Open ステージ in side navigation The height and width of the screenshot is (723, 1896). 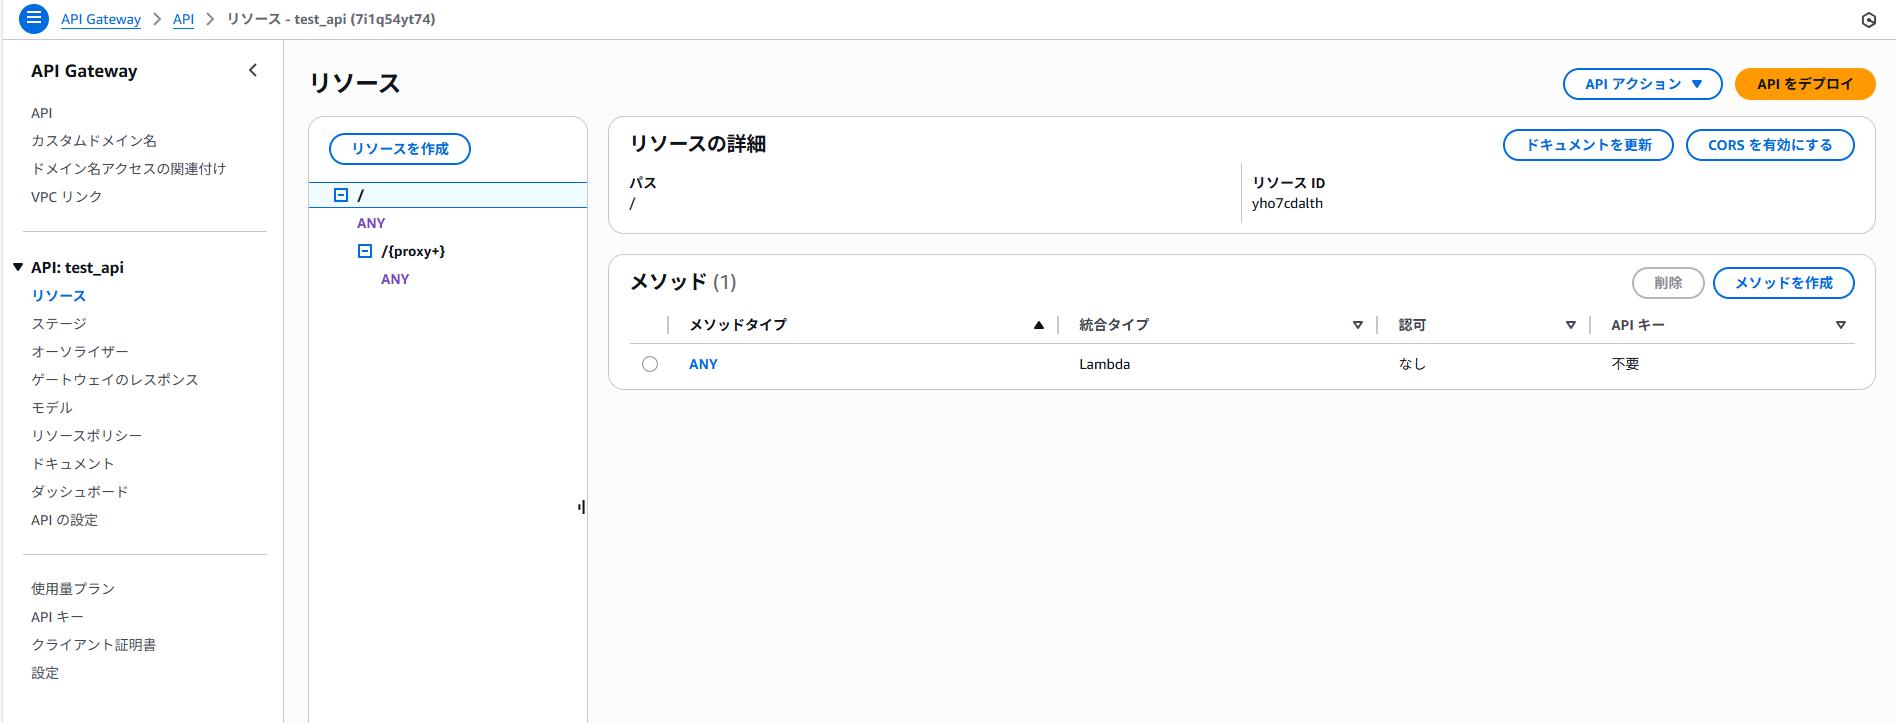click(x=59, y=324)
